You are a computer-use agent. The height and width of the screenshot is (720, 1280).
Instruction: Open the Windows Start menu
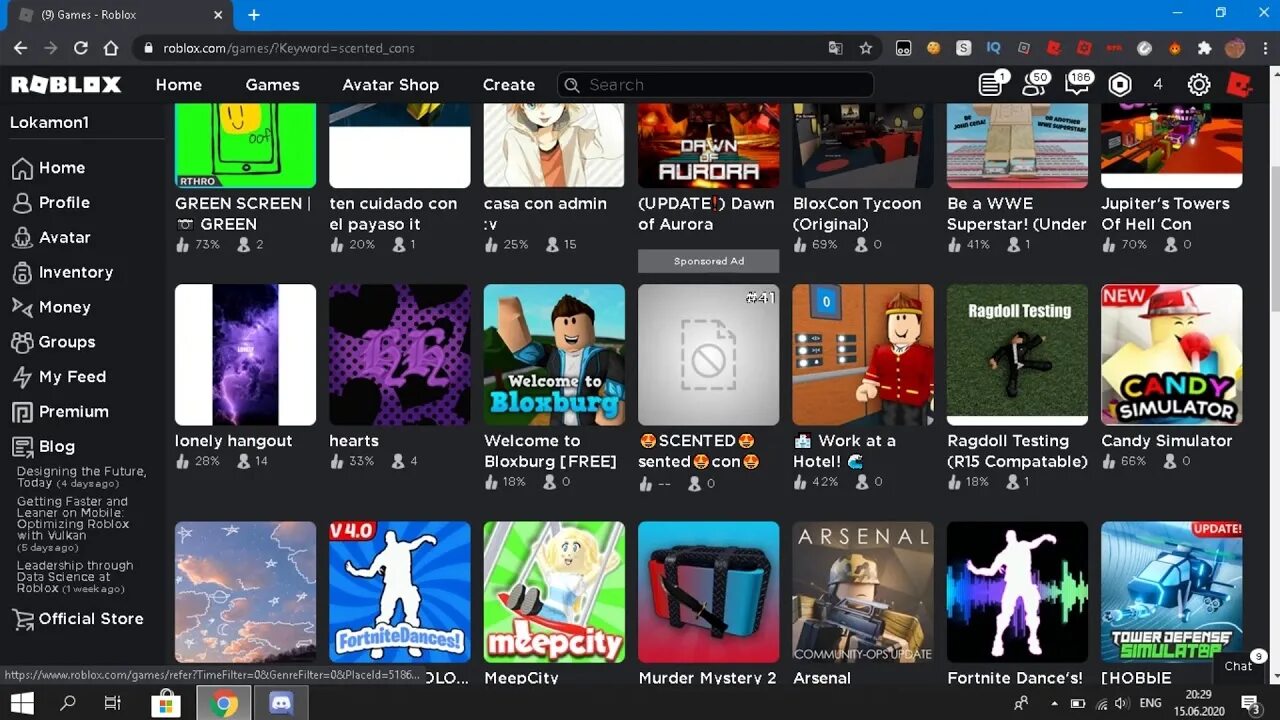(22, 704)
